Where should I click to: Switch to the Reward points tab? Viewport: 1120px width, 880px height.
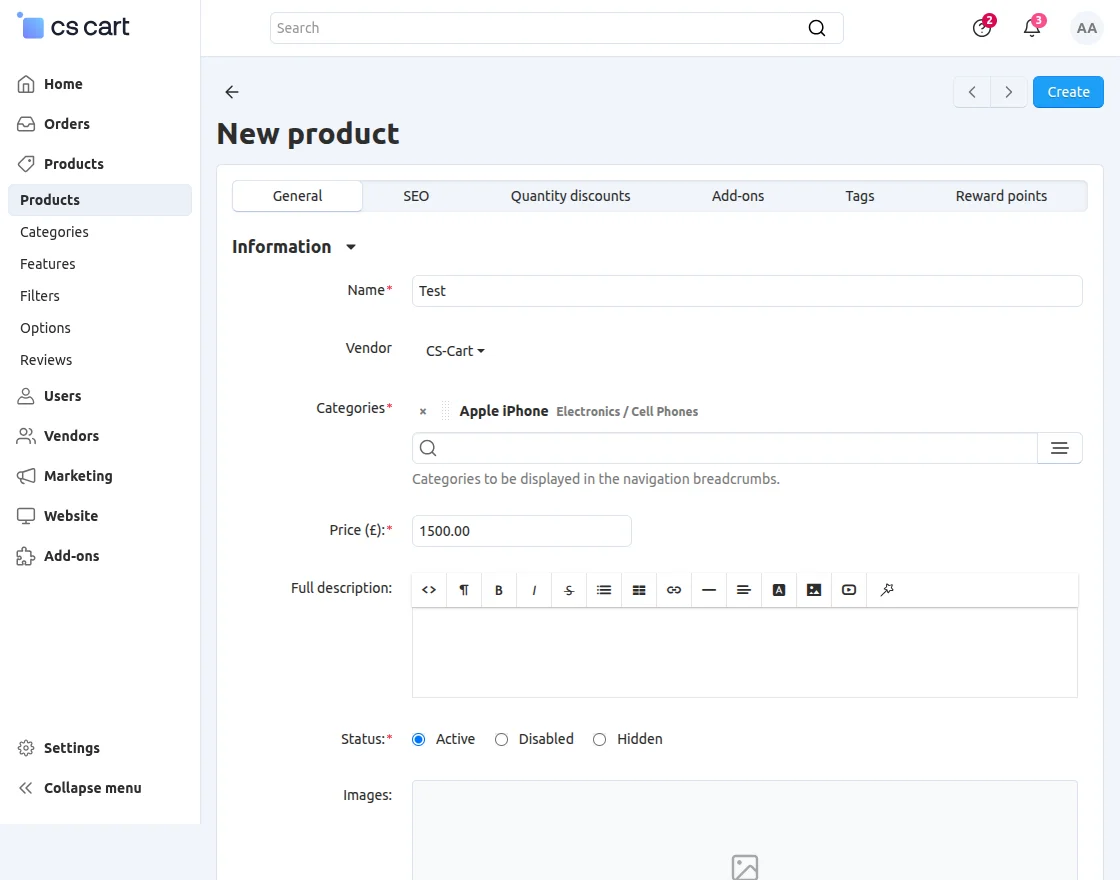coord(1001,196)
